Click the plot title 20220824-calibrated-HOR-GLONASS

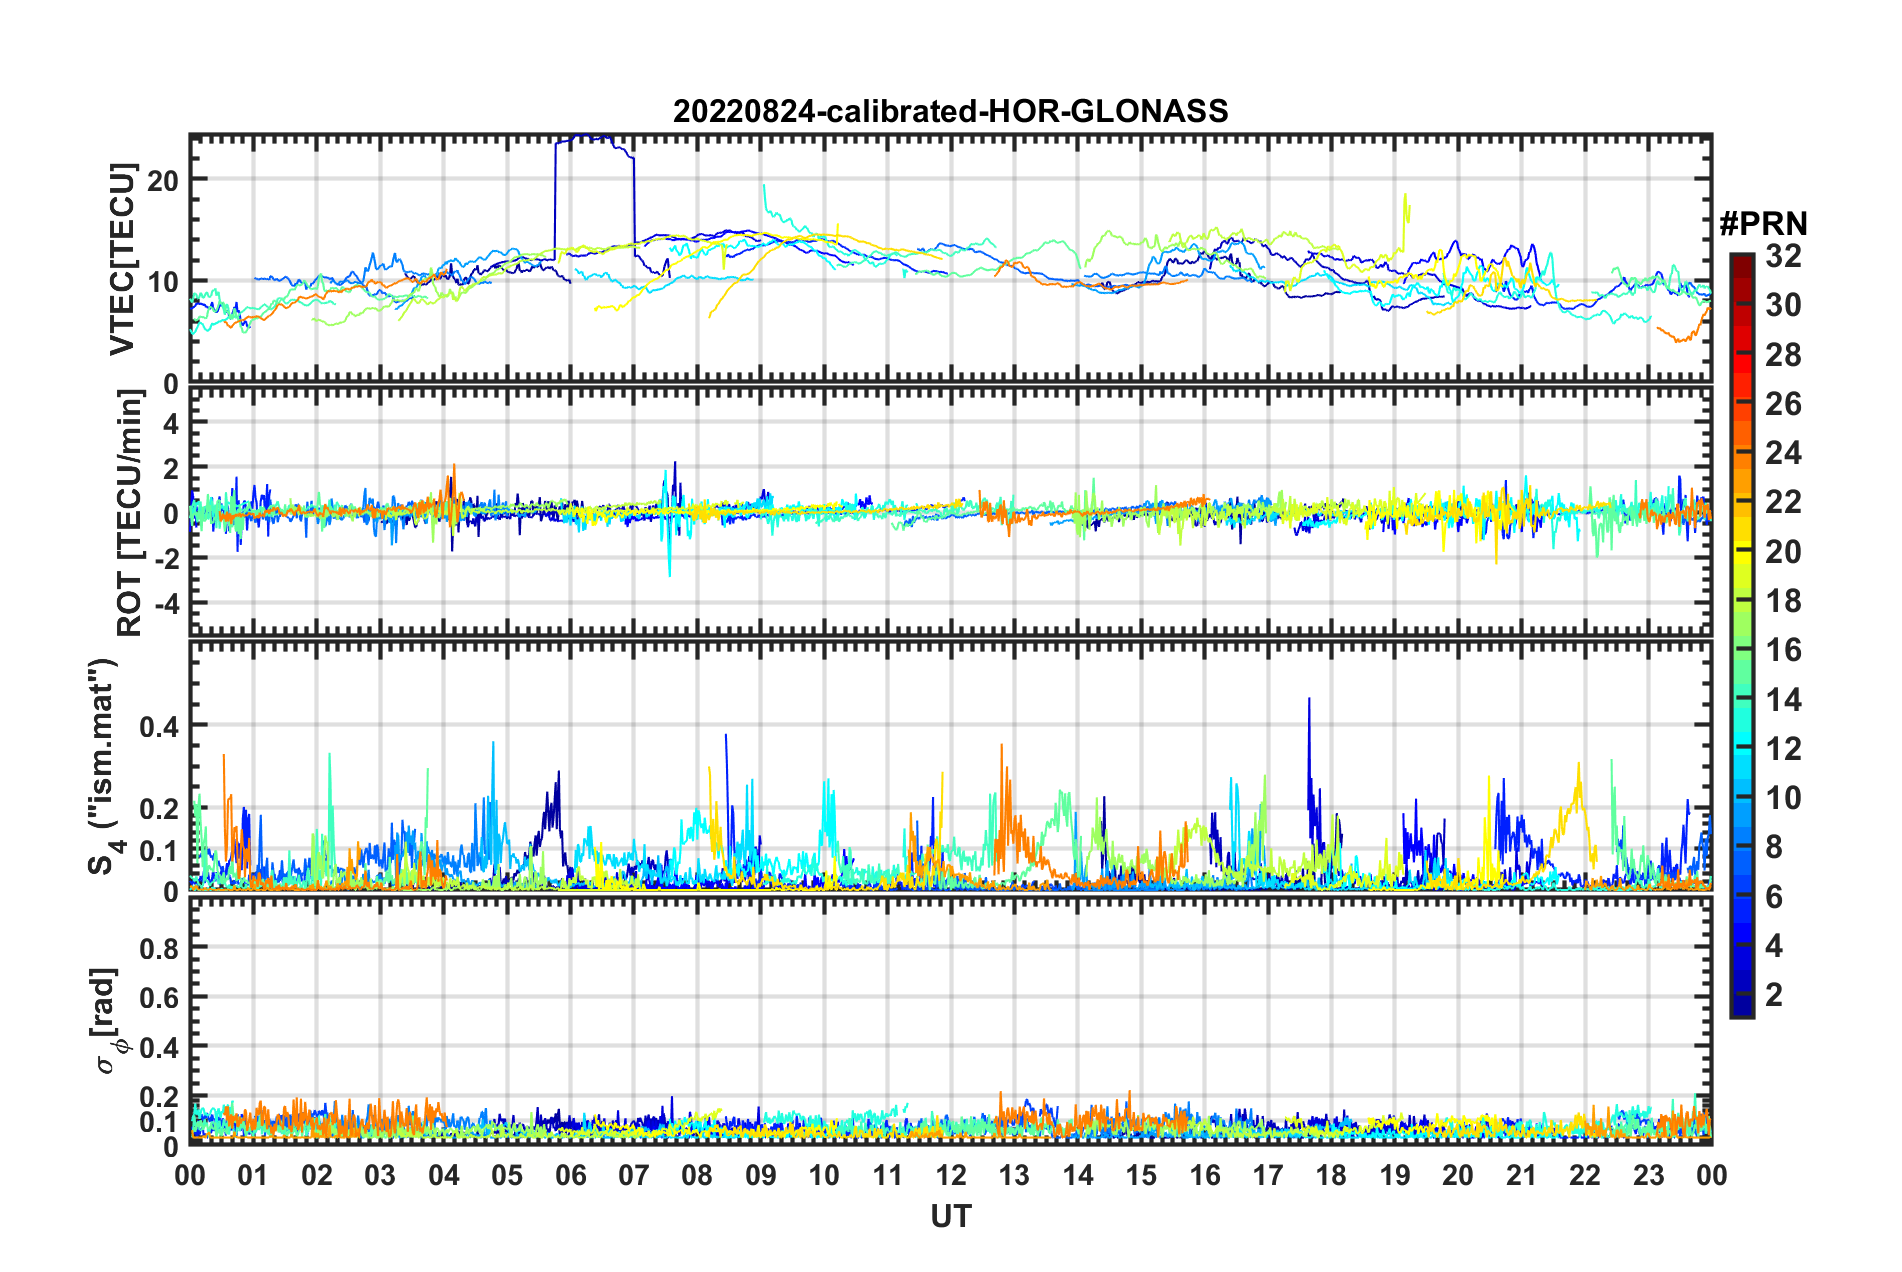coord(950,111)
